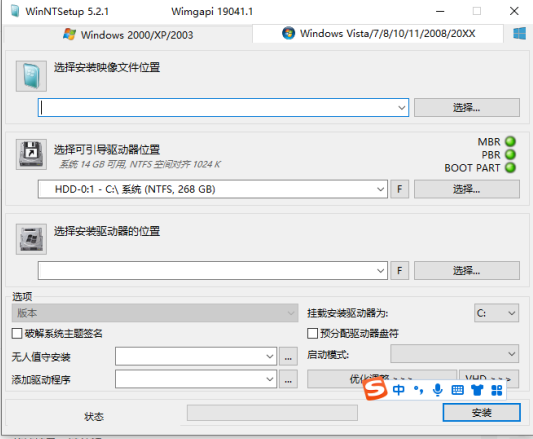Click the 安装 install button
The height and width of the screenshot is (439, 533).
(x=481, y=412)
